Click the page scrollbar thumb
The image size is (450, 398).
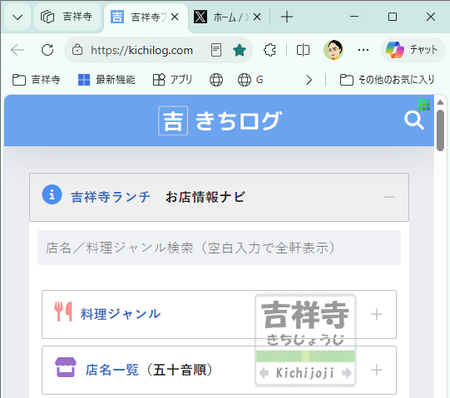[440, 130]
